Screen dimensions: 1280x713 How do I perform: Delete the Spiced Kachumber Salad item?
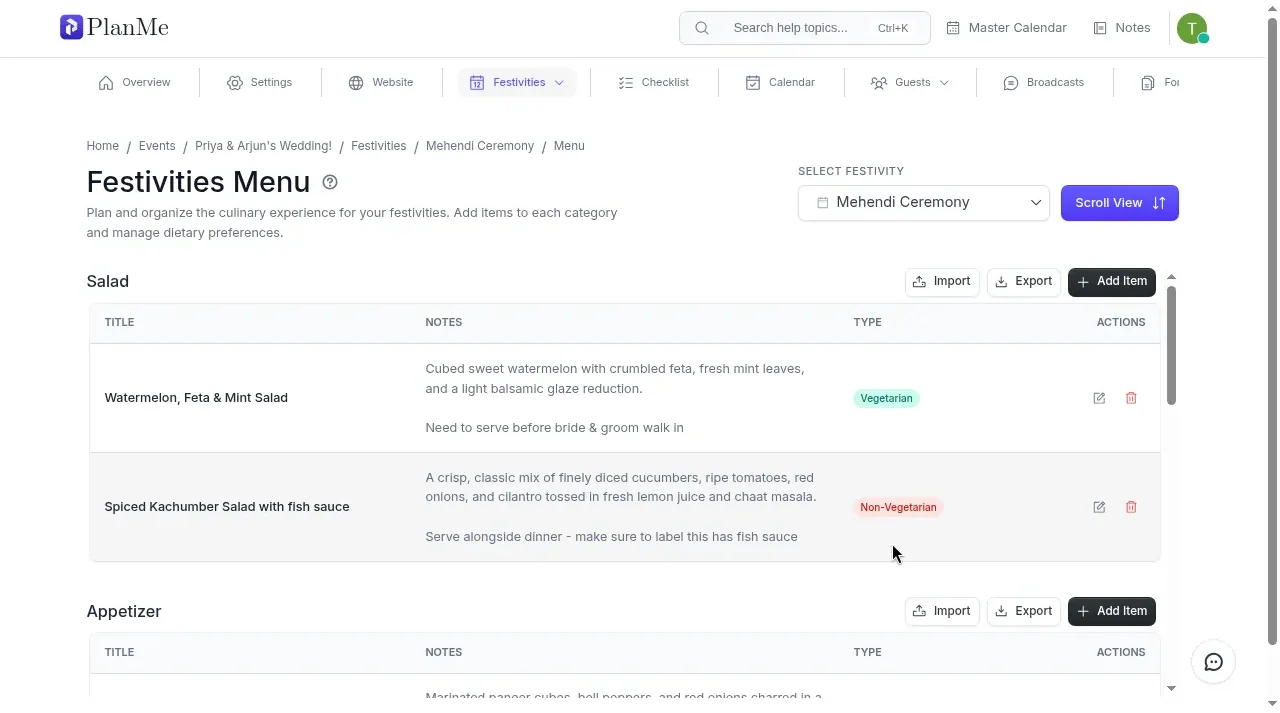[1131, 507]
